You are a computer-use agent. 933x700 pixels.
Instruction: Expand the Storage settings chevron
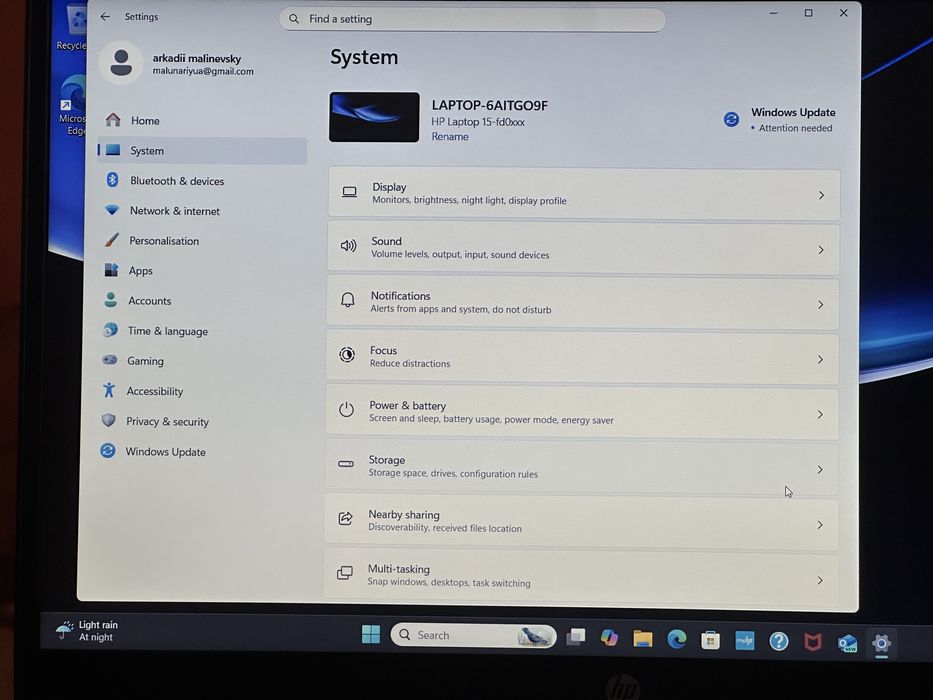(821, 470)
